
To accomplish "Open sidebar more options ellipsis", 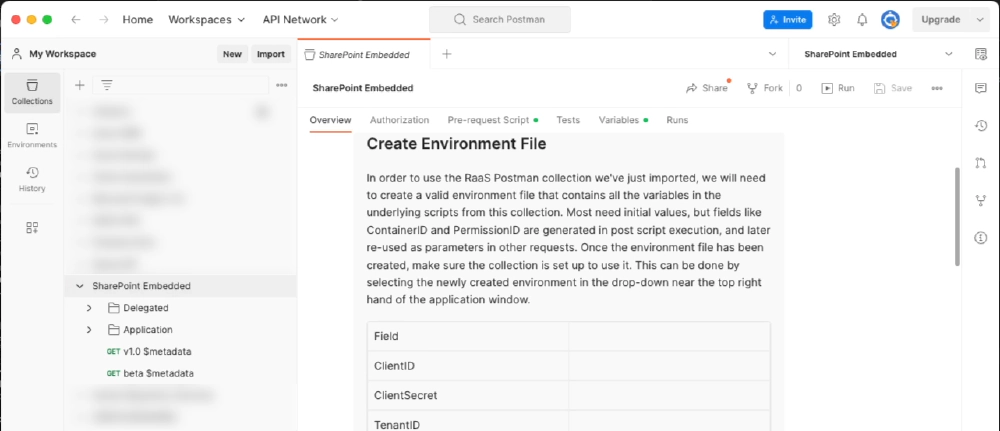I will pos(281,85).
